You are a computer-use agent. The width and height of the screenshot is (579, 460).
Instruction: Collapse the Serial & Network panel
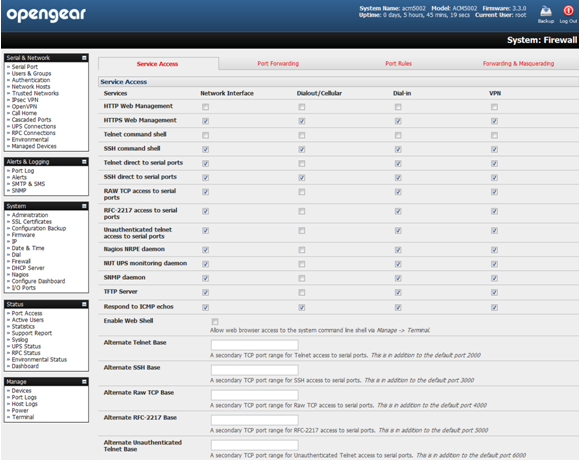[84, 58]
